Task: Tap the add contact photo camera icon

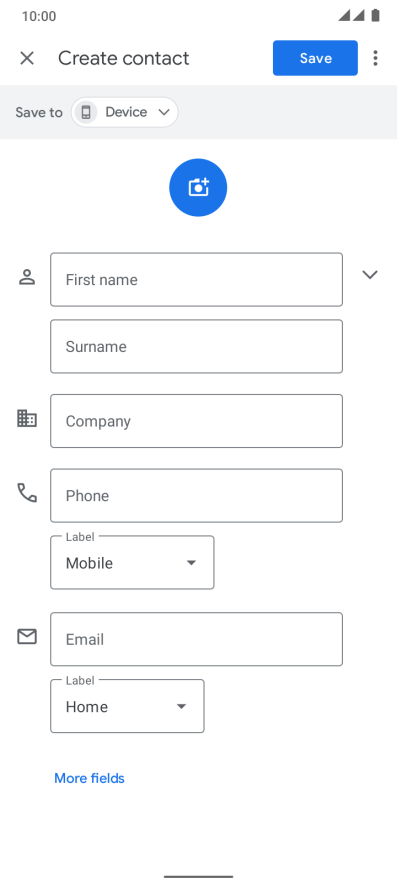Action: click(x=198, y=187)
